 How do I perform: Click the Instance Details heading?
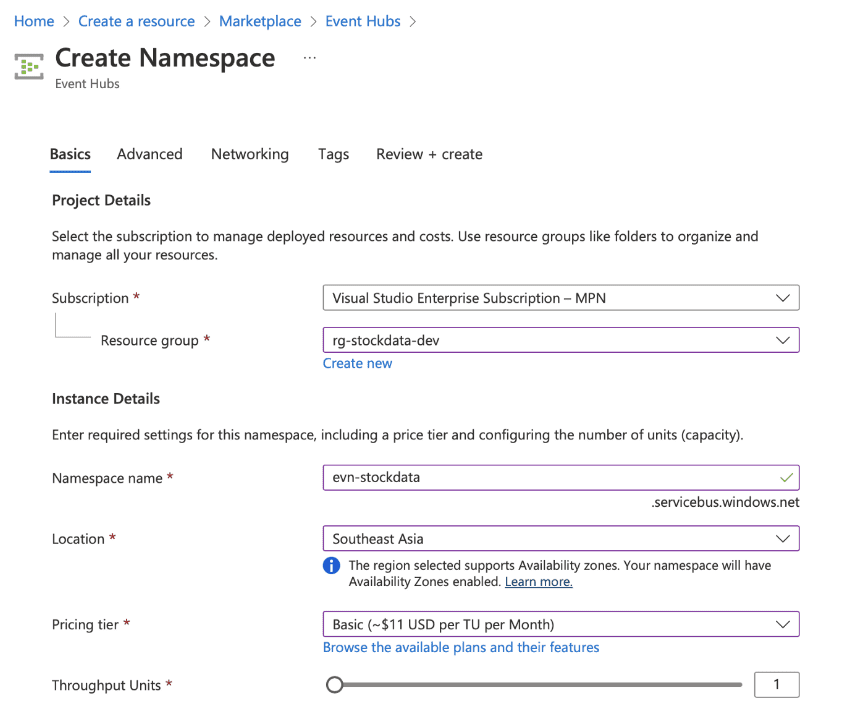click(106, 399)
